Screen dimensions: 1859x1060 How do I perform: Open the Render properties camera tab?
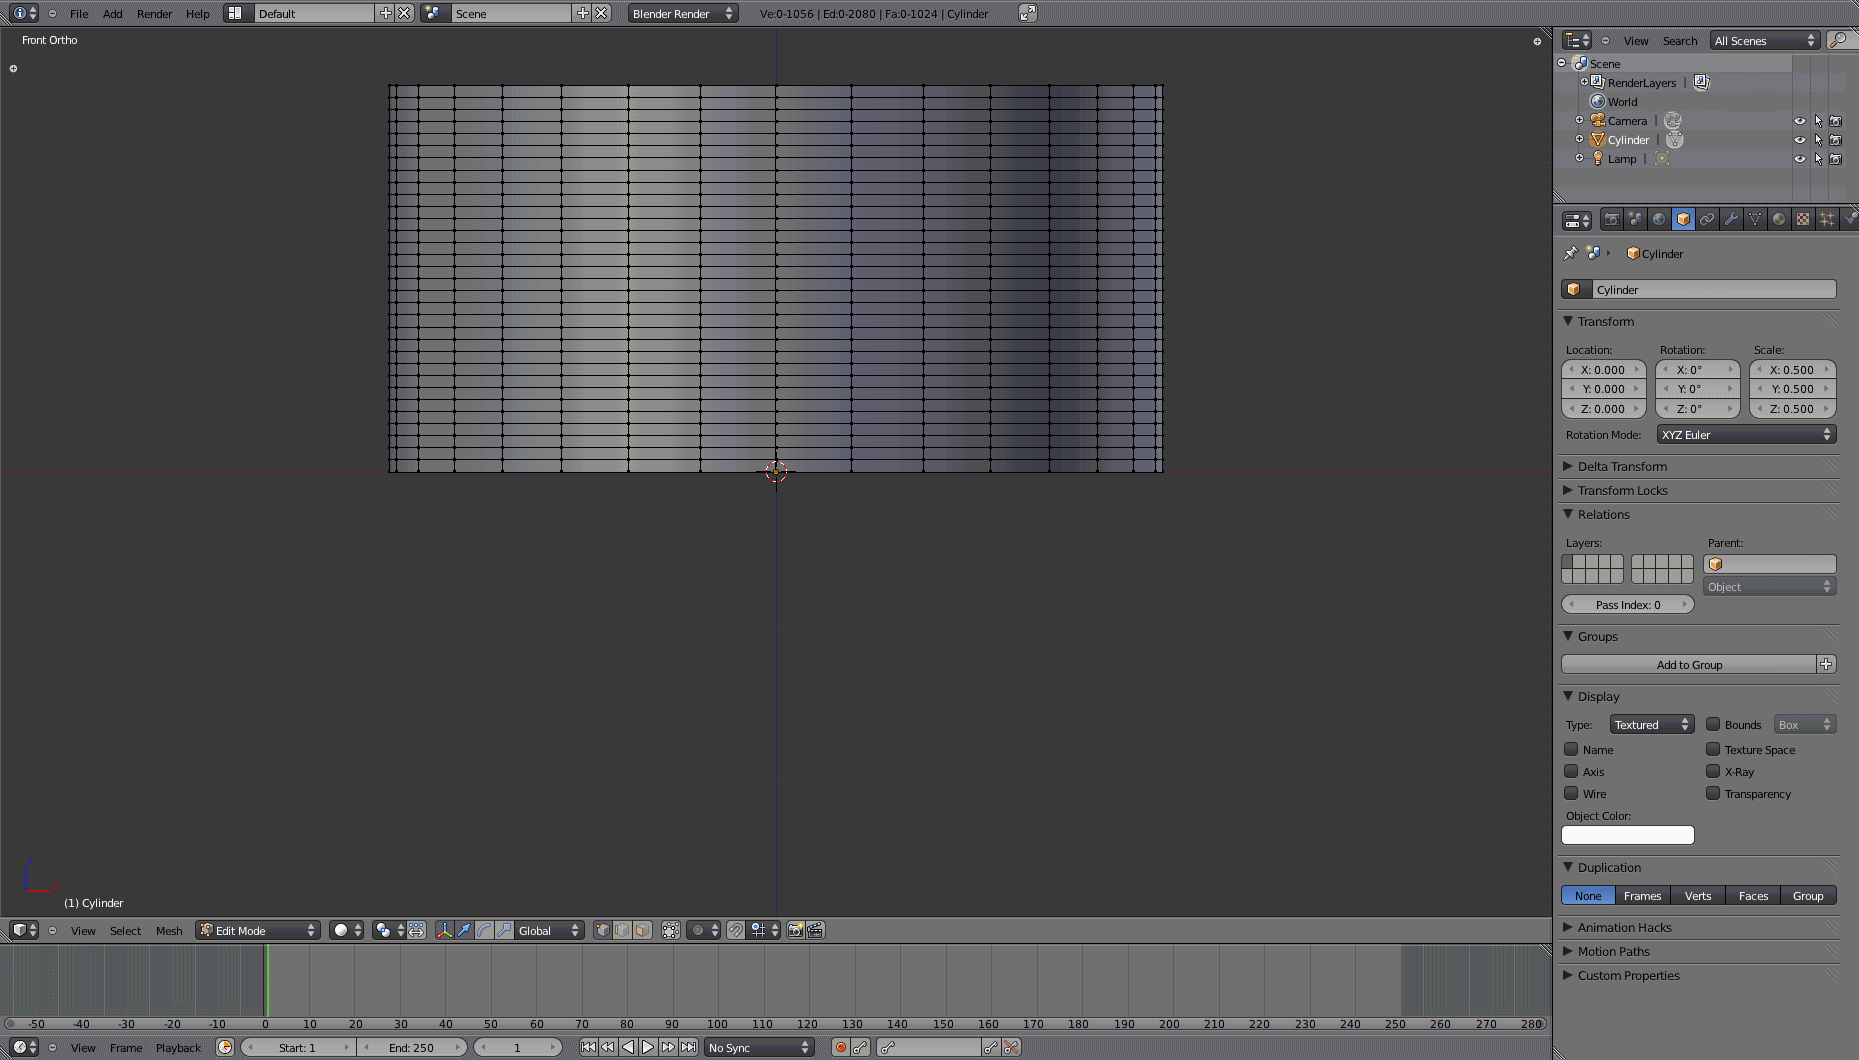pos(1611,220)
